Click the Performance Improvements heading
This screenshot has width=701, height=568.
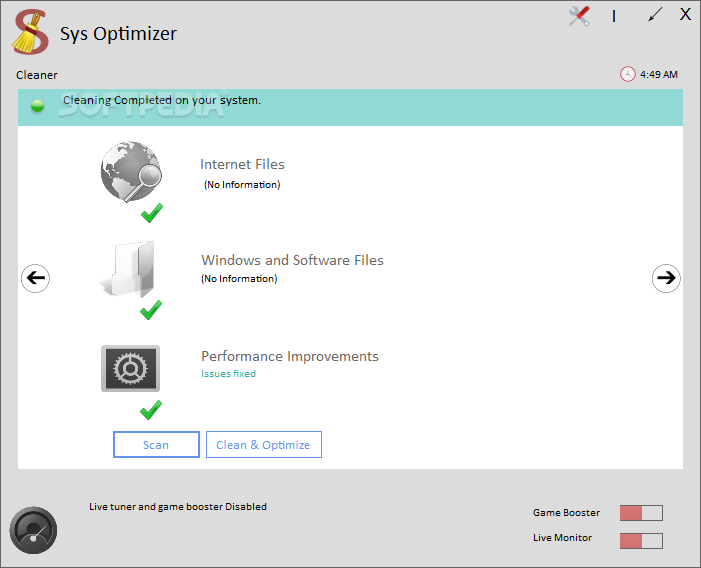point(290,356)
